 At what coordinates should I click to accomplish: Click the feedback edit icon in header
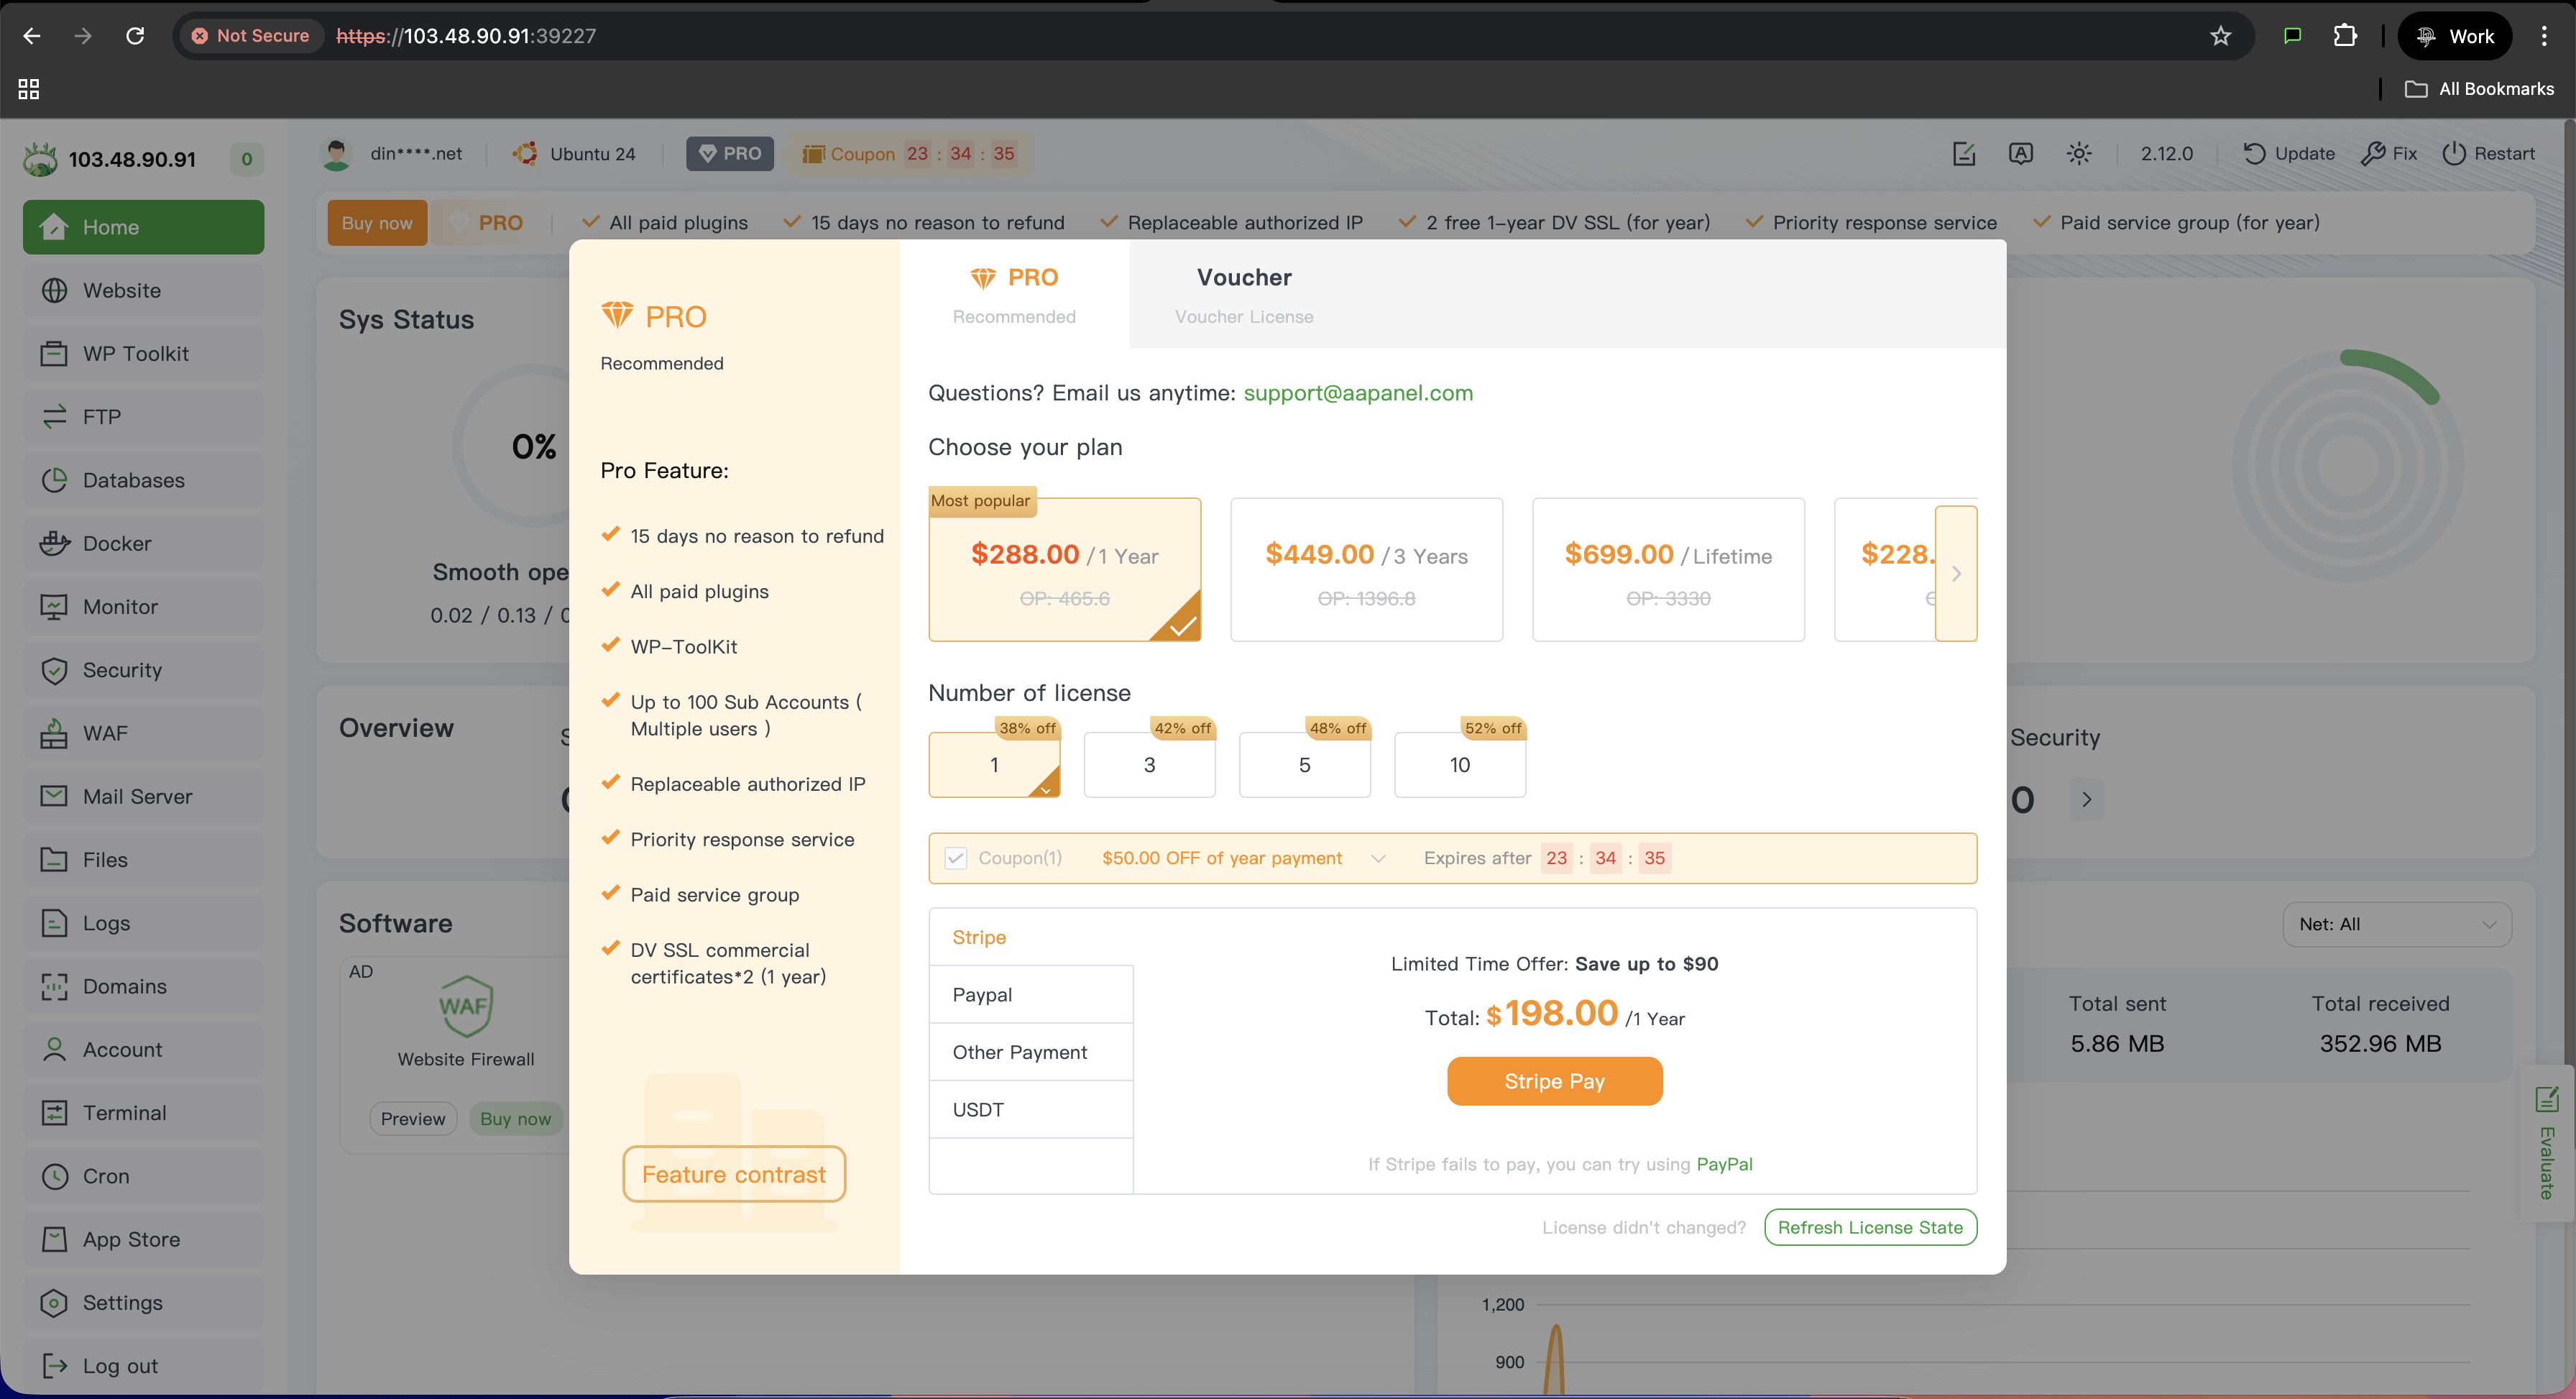click(x=1964, y=154)
